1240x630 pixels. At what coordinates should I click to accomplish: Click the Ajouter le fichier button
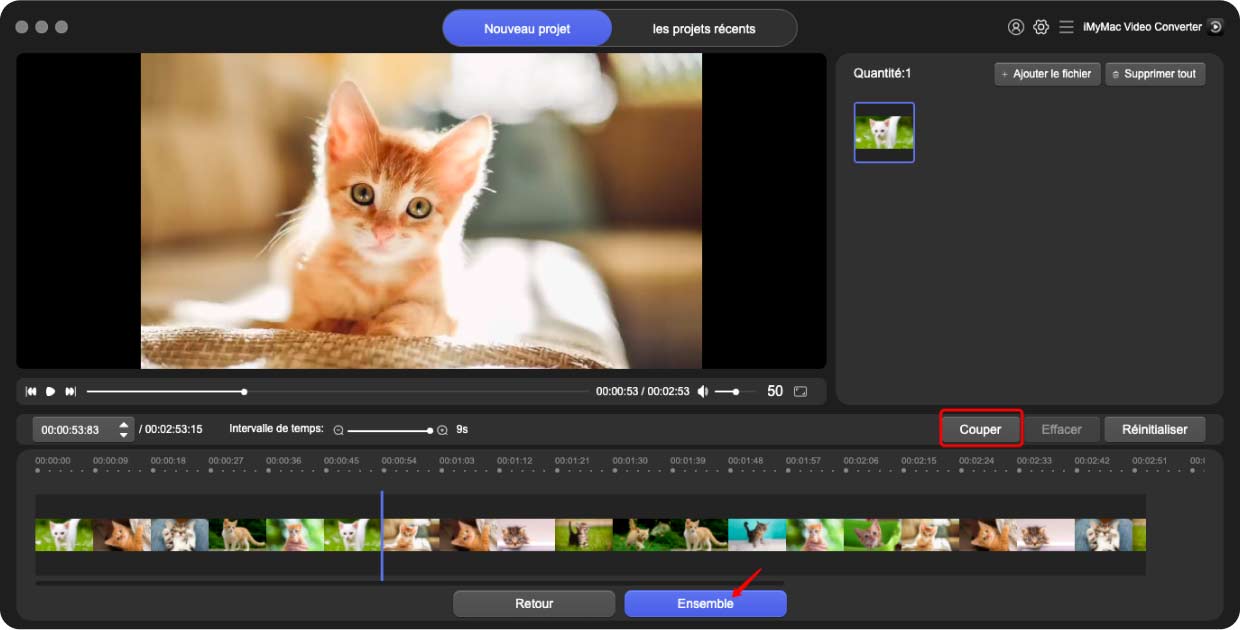click(x=1047, y=74)
